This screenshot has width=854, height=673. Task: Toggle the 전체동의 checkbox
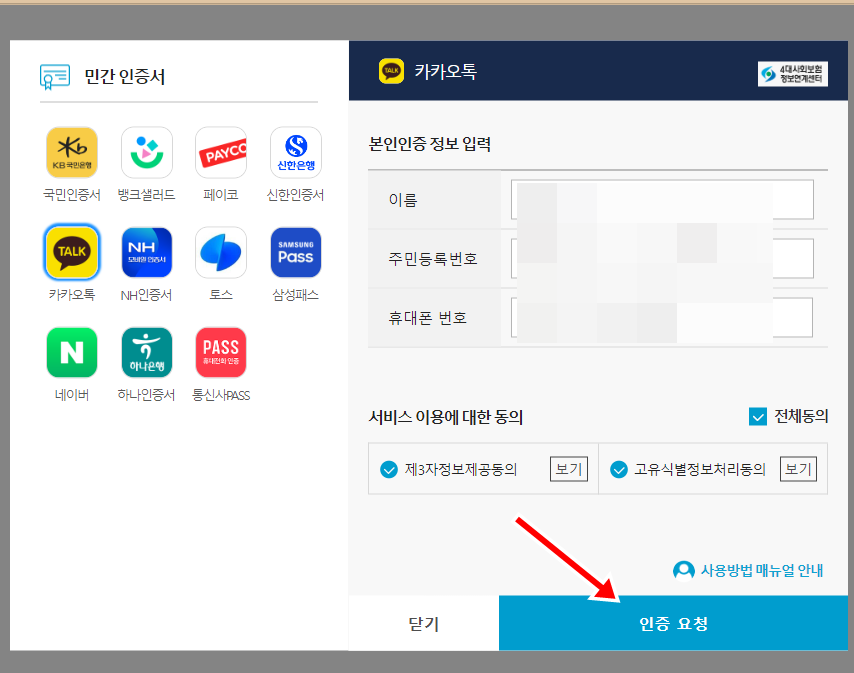(x=758, y=417)
